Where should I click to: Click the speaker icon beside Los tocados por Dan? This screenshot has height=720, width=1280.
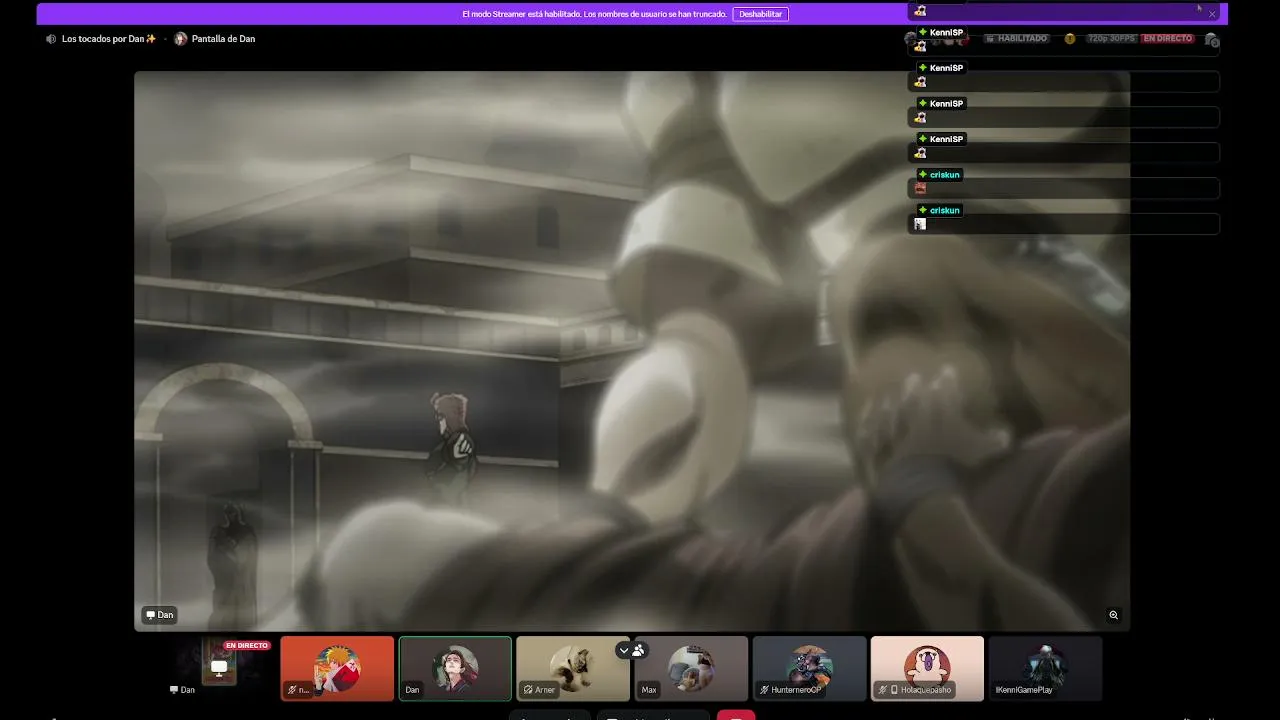[51, 39]
